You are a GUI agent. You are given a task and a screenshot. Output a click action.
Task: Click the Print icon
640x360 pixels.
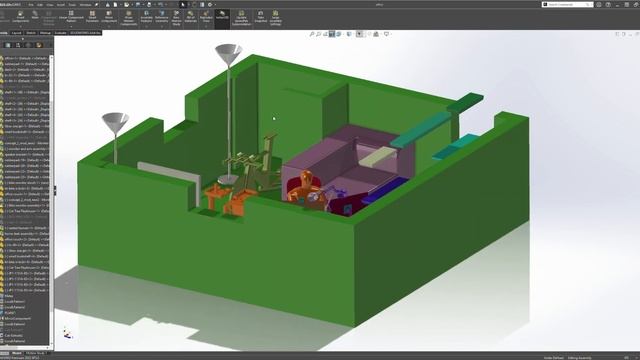click(x=149, y=4)
